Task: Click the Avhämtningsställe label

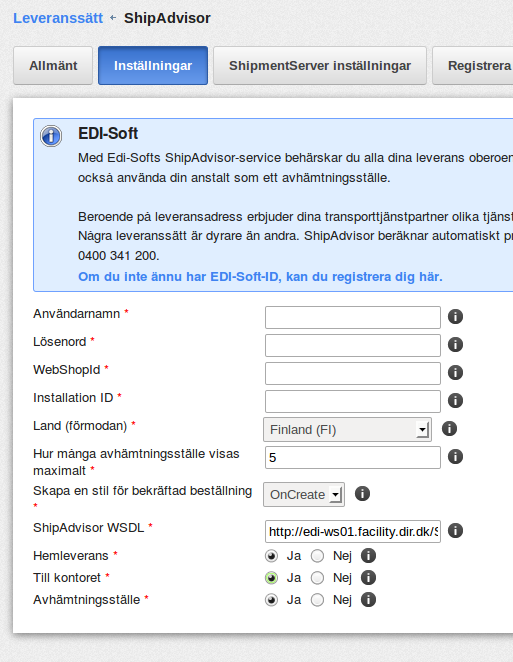Action: [x=87, y=600]
